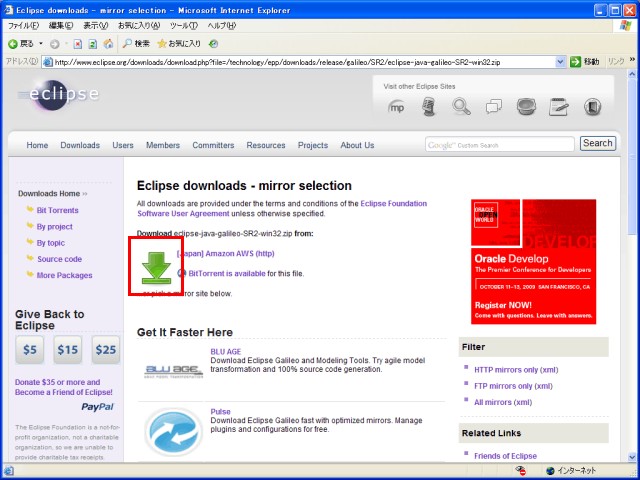Open the More Packages sidebar link

pyautogui.click(x=64, y=276)
